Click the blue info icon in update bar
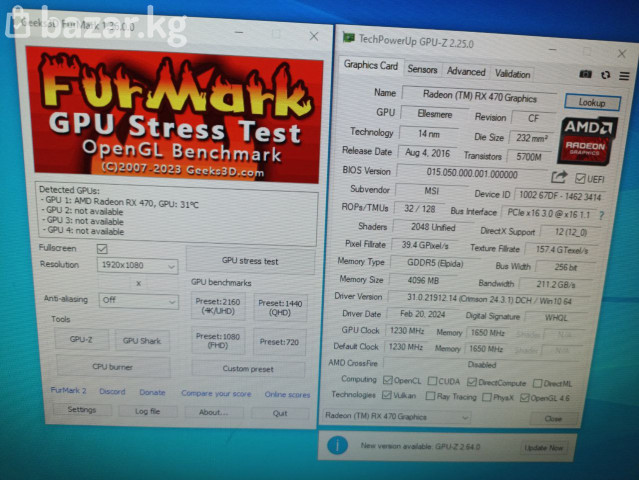Viewport: 639px width, 480px height. tap(341, 445)
